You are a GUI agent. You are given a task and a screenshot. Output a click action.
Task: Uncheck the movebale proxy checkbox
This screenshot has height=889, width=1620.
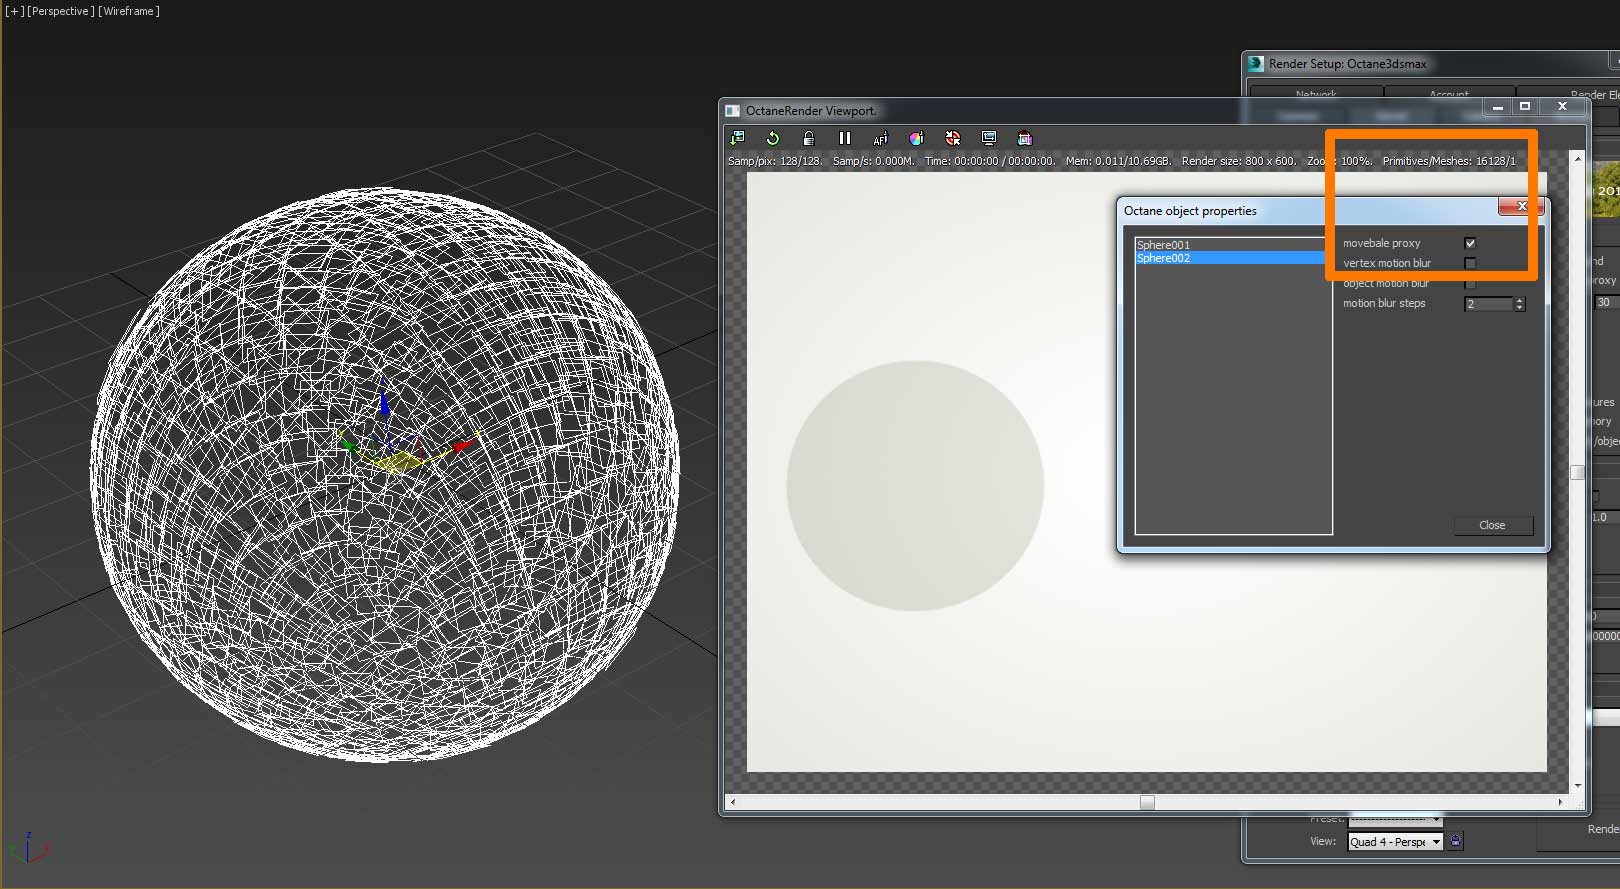tap(1470, 243)
